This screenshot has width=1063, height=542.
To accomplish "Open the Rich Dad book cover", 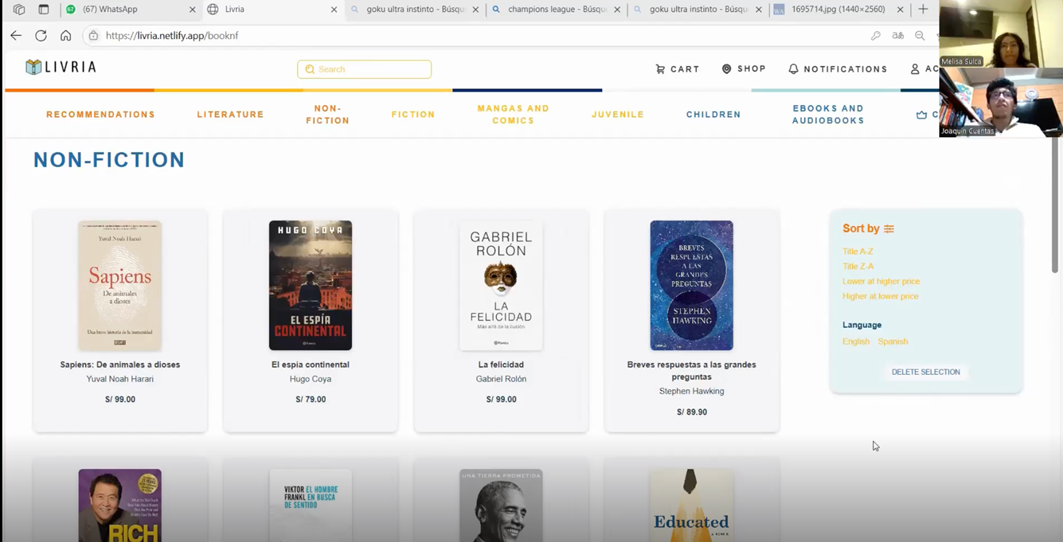I will pos(120,505).
